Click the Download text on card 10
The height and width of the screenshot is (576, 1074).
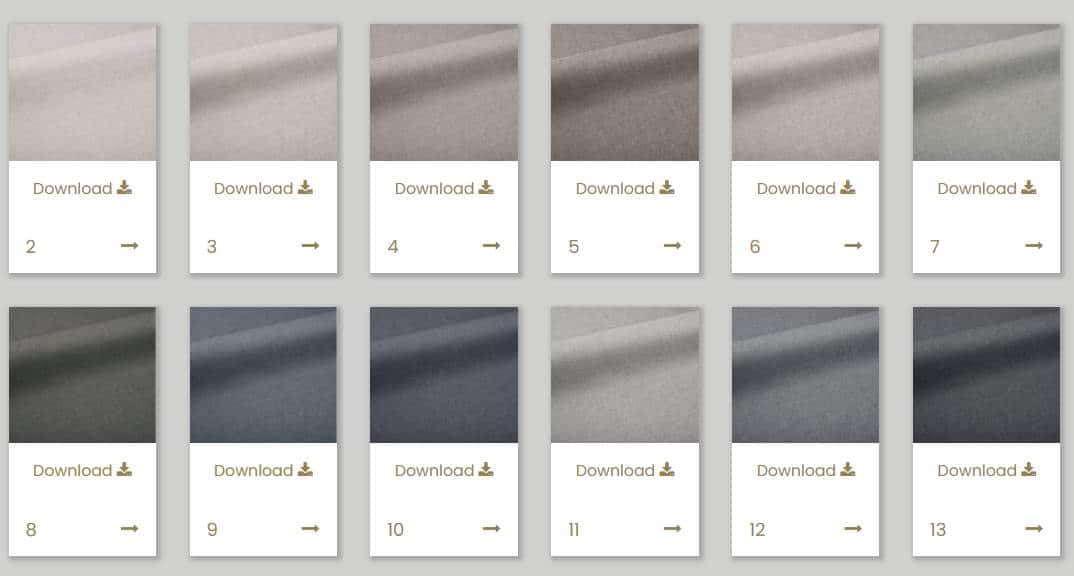(x=434, y=471)
